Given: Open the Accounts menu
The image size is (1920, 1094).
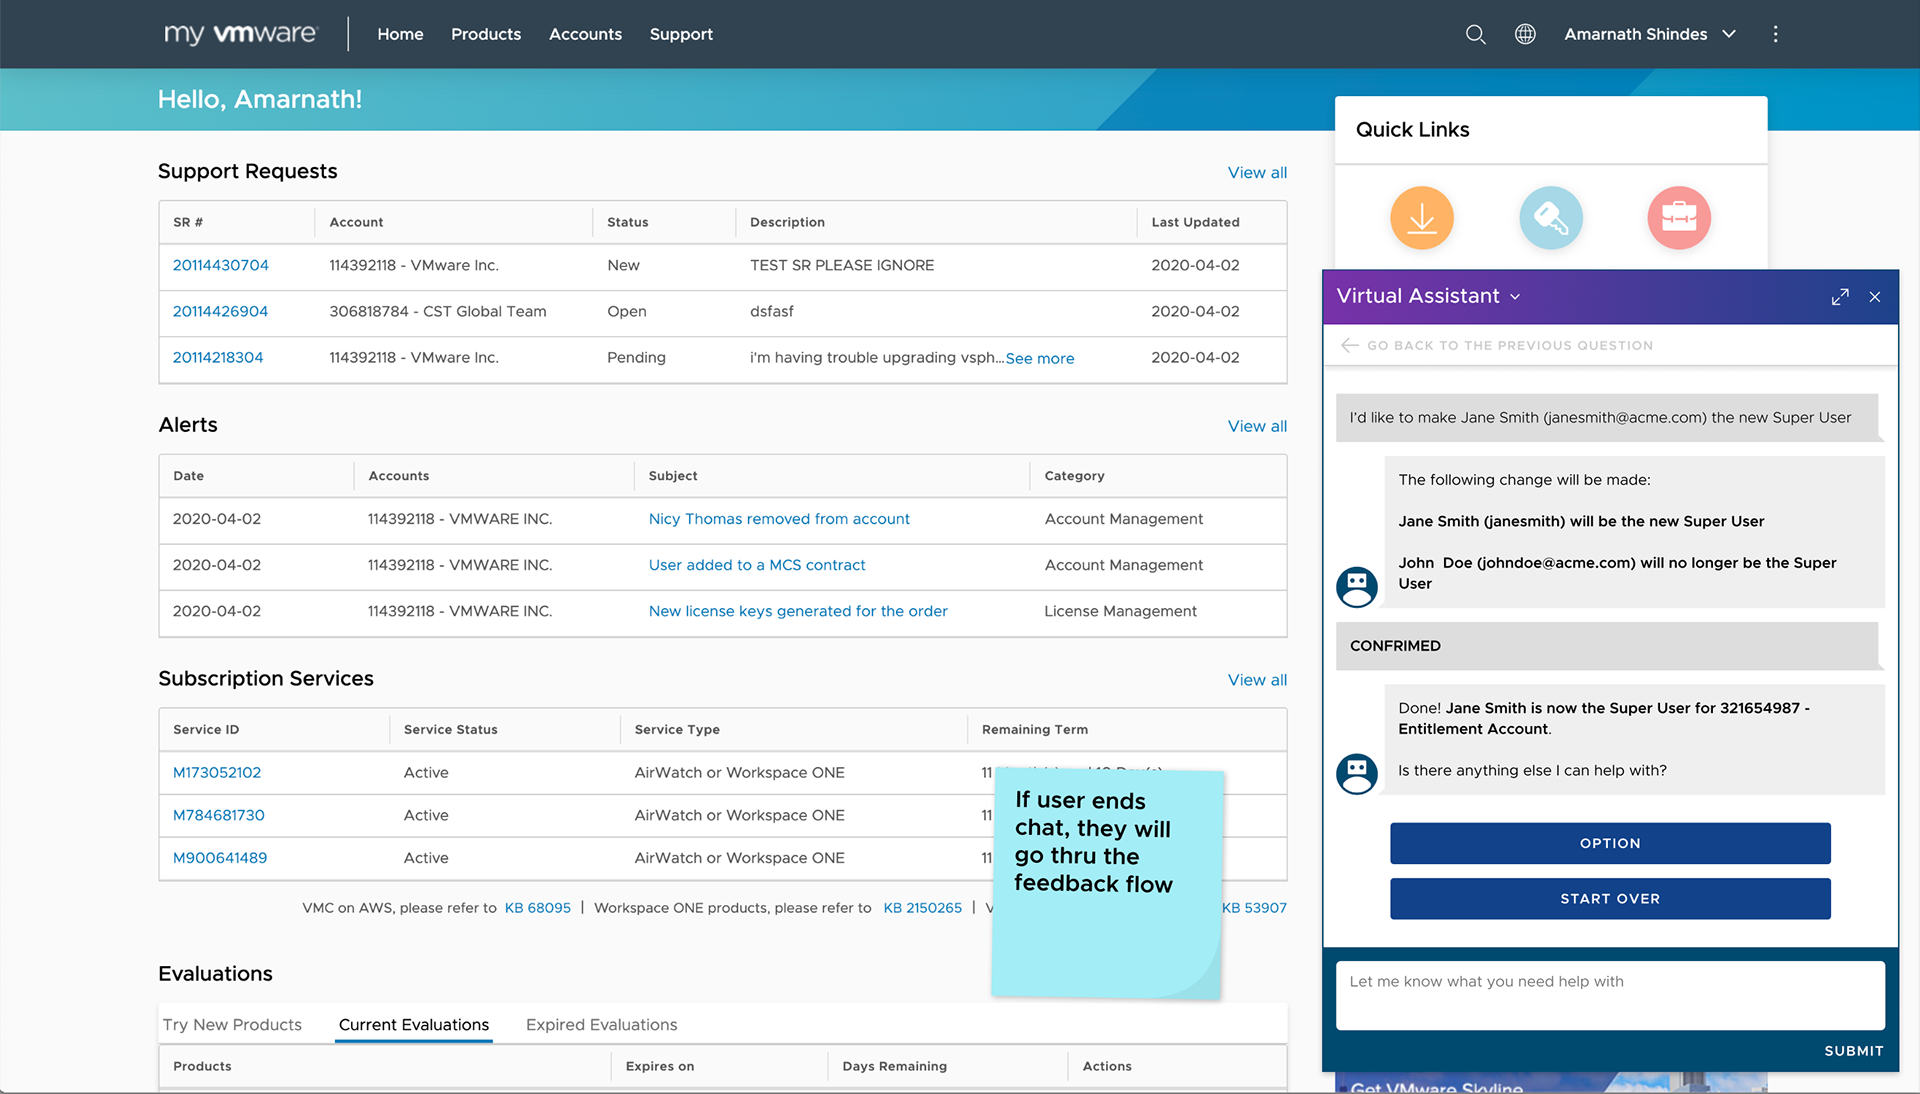Looking at the screenshot, I should click(585, 34).
